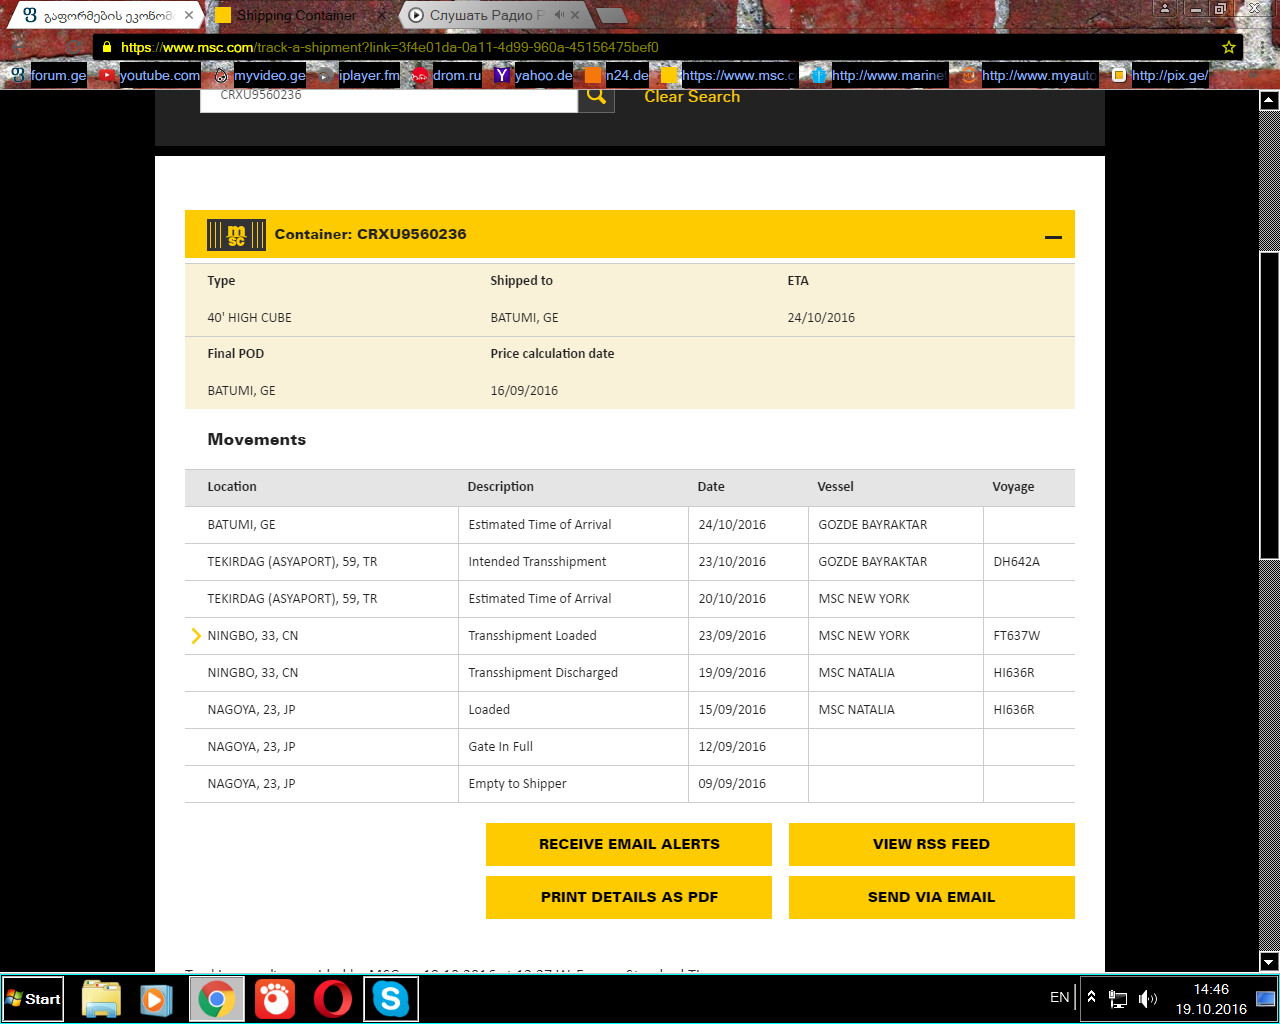The height and width of the screenshot is (1024, 1280).
Task: Open the marine traffic bookmark
Action: click(x=879, y=75)
